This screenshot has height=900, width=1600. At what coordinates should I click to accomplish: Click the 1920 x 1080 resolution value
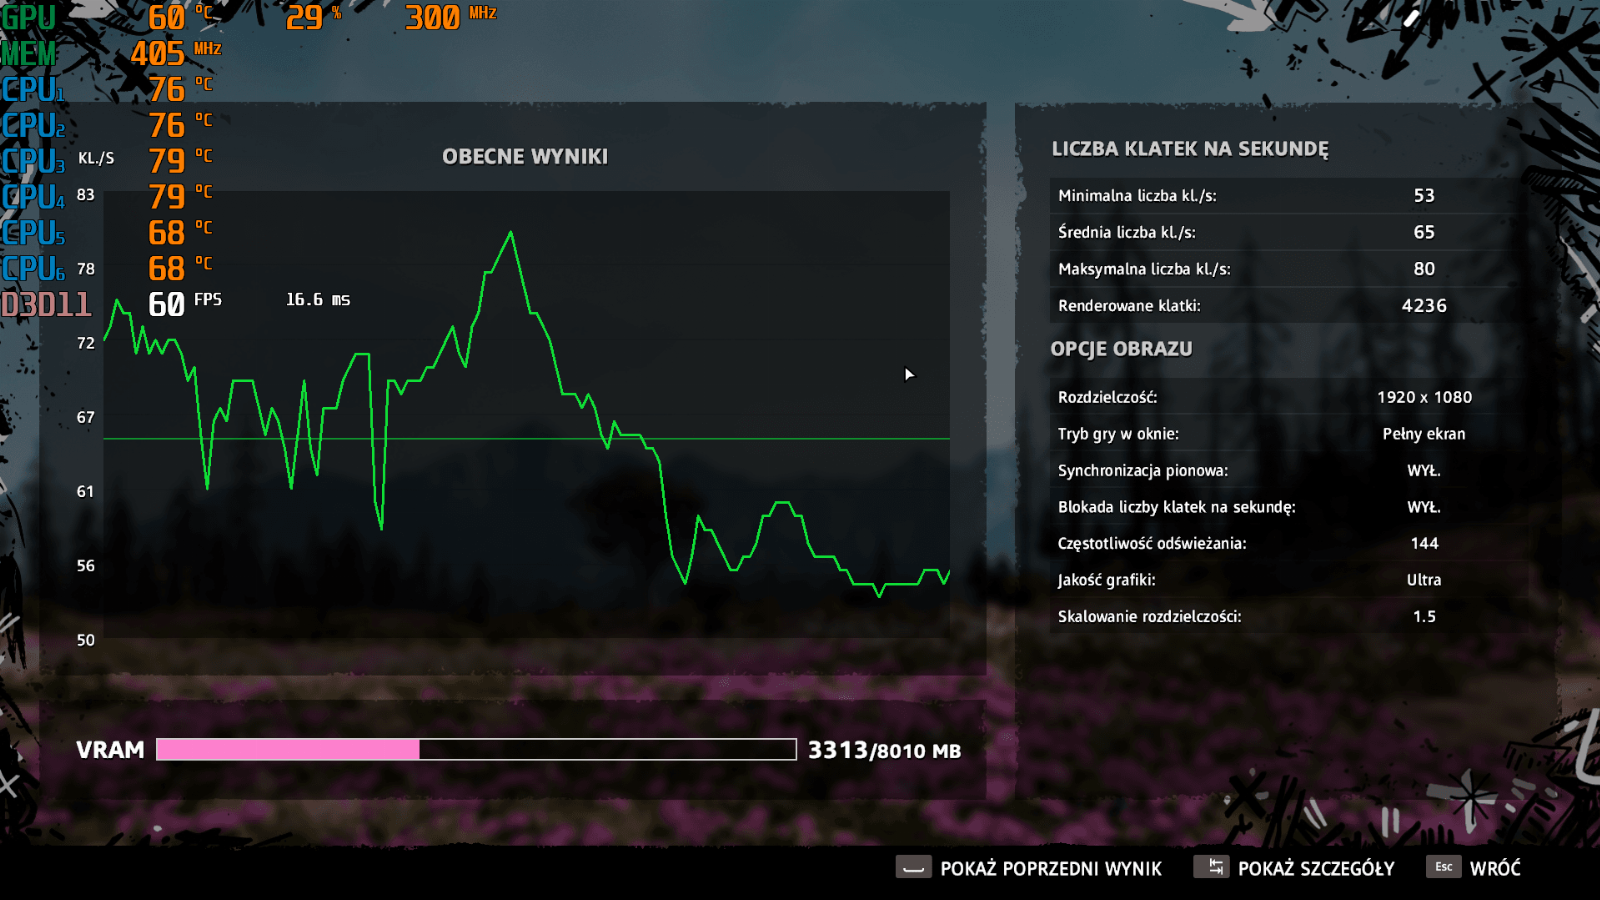[x=1424, y=397]
